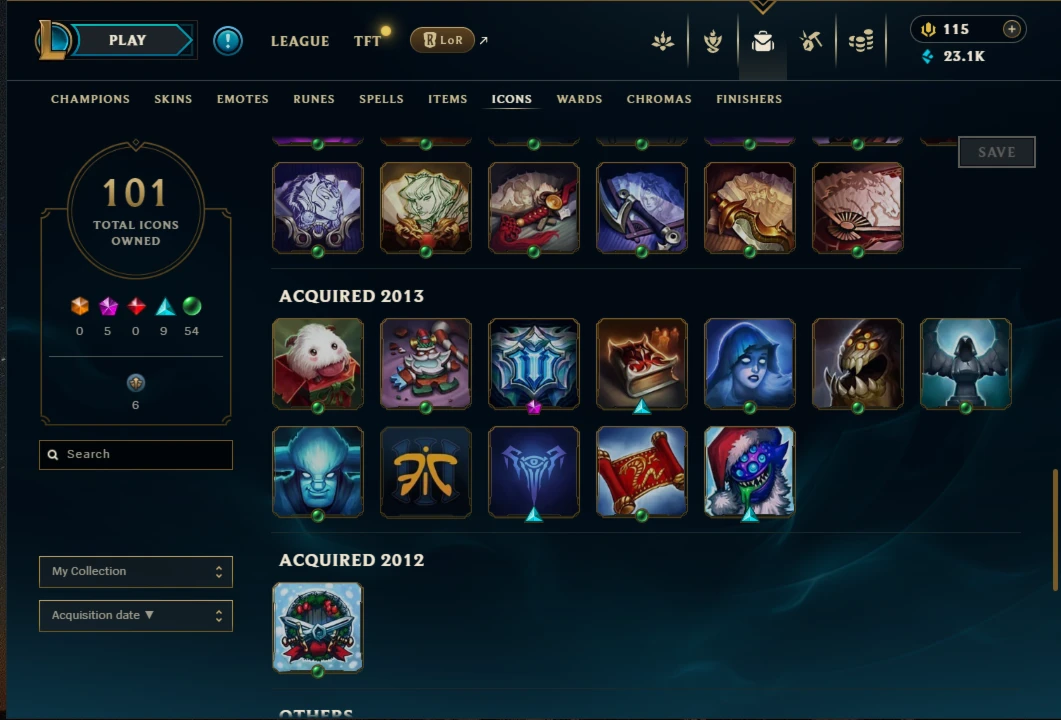Open the Store coins icon

click(861, 41)
